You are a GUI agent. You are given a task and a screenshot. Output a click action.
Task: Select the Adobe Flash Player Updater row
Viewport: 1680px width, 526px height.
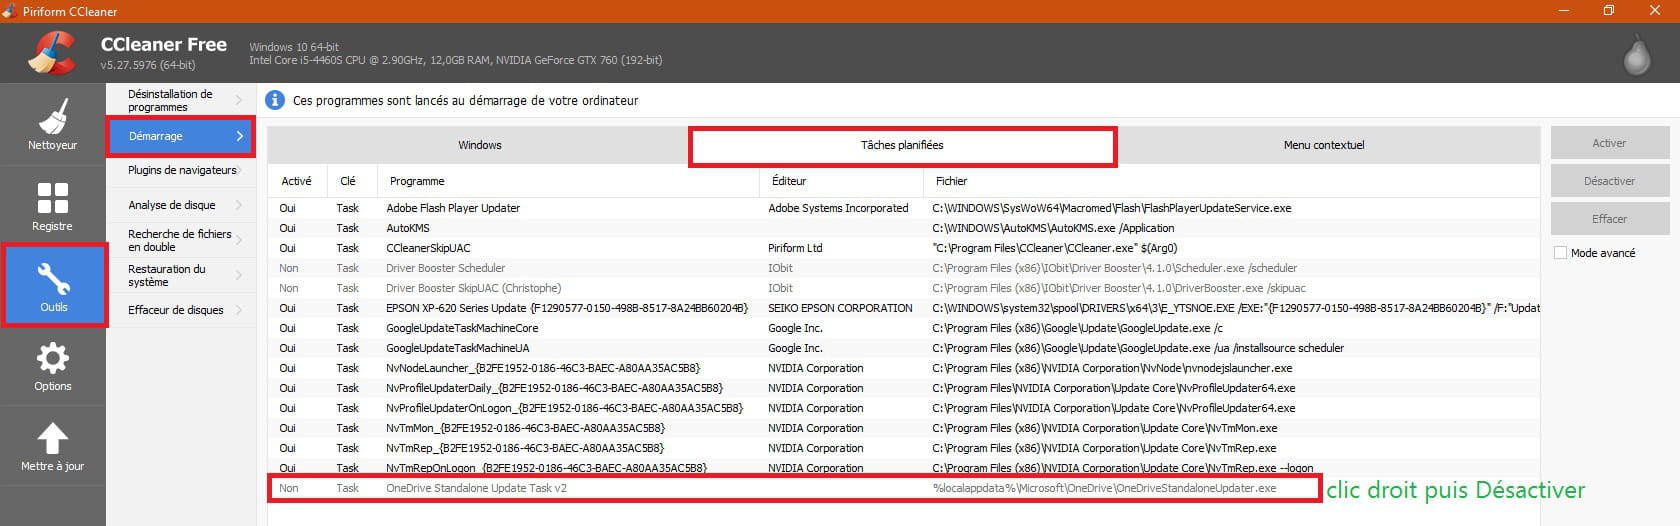tap(904, 208)
